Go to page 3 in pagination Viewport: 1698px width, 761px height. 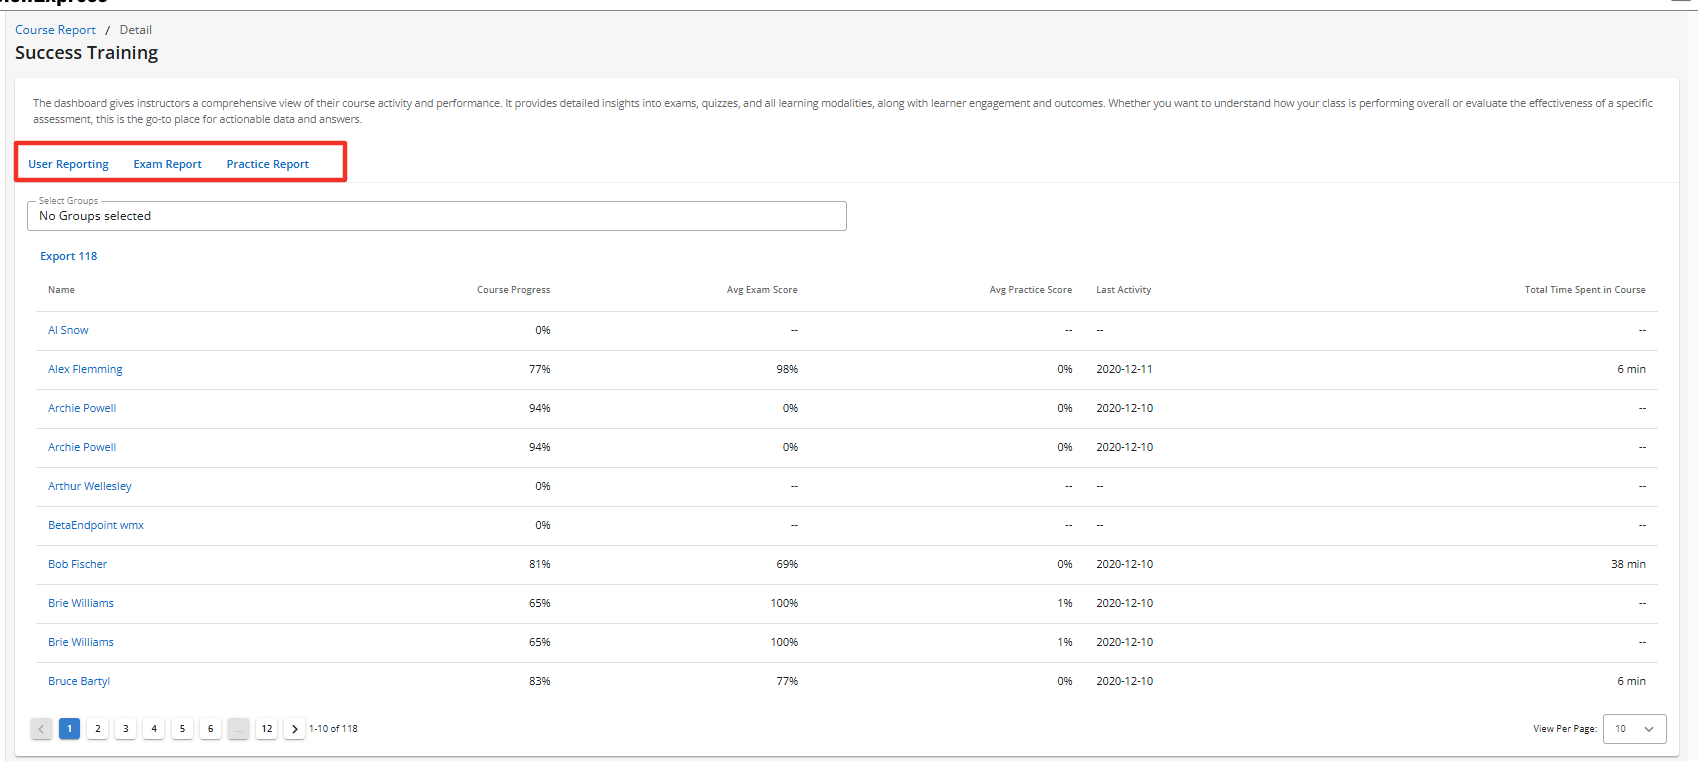point(126,729)
